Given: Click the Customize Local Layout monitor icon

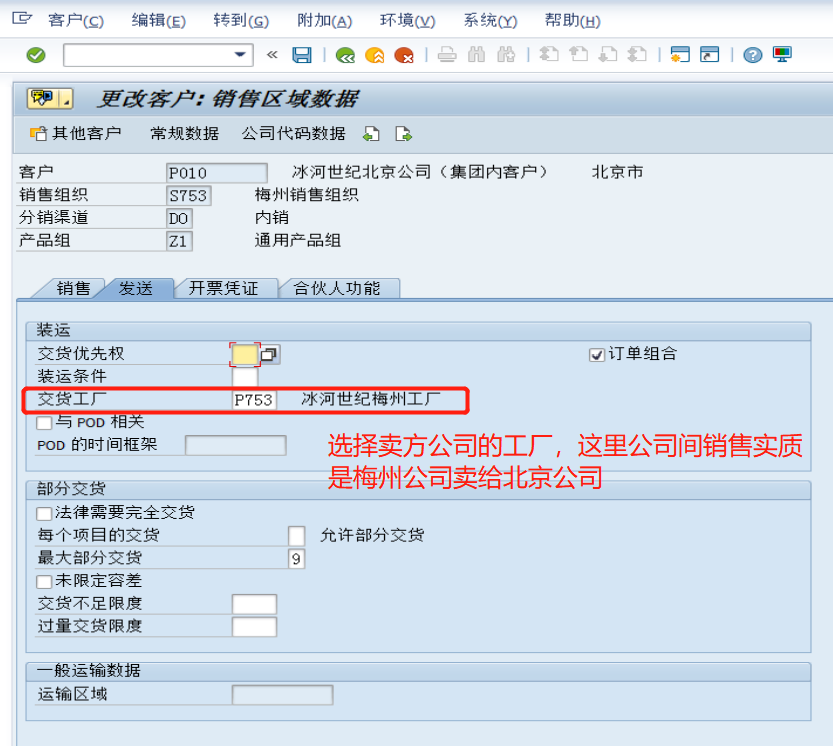Looking at the screenshot, I should pyautogui.click(x=782, y=54).
